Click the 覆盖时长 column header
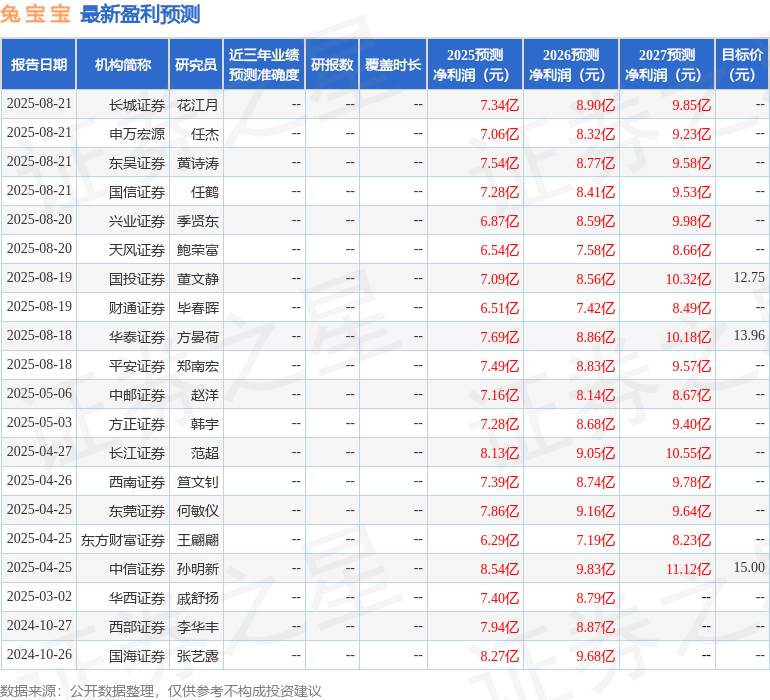 point(393,64)
